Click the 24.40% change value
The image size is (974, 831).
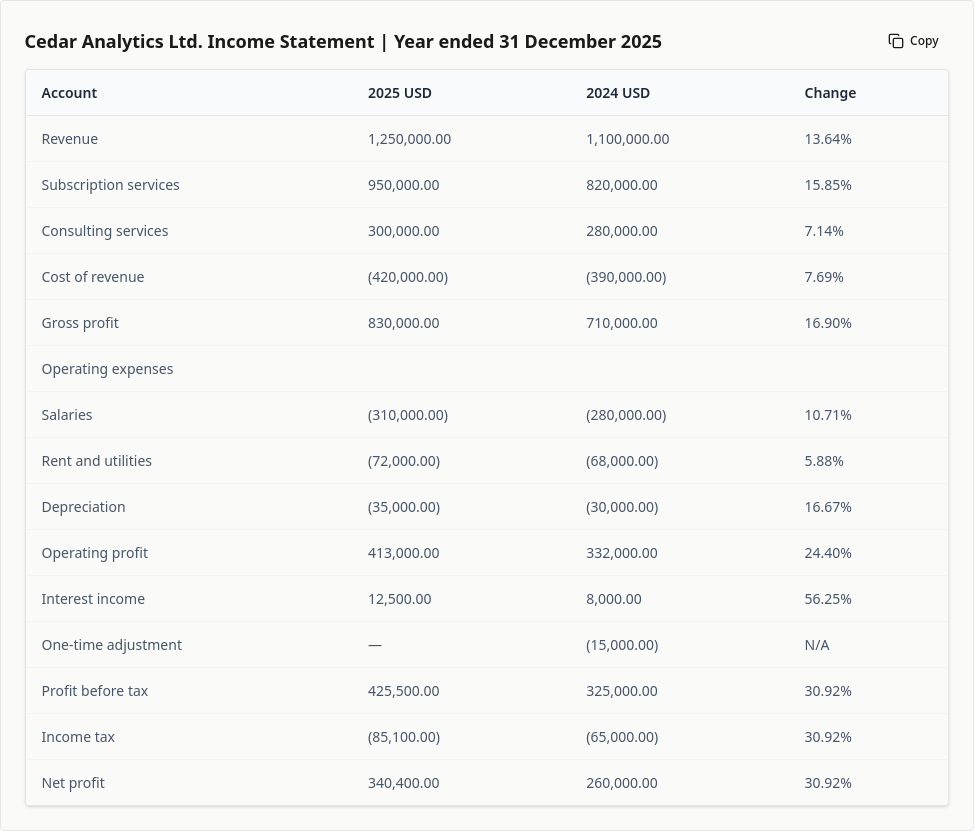[x=827, y=553]
